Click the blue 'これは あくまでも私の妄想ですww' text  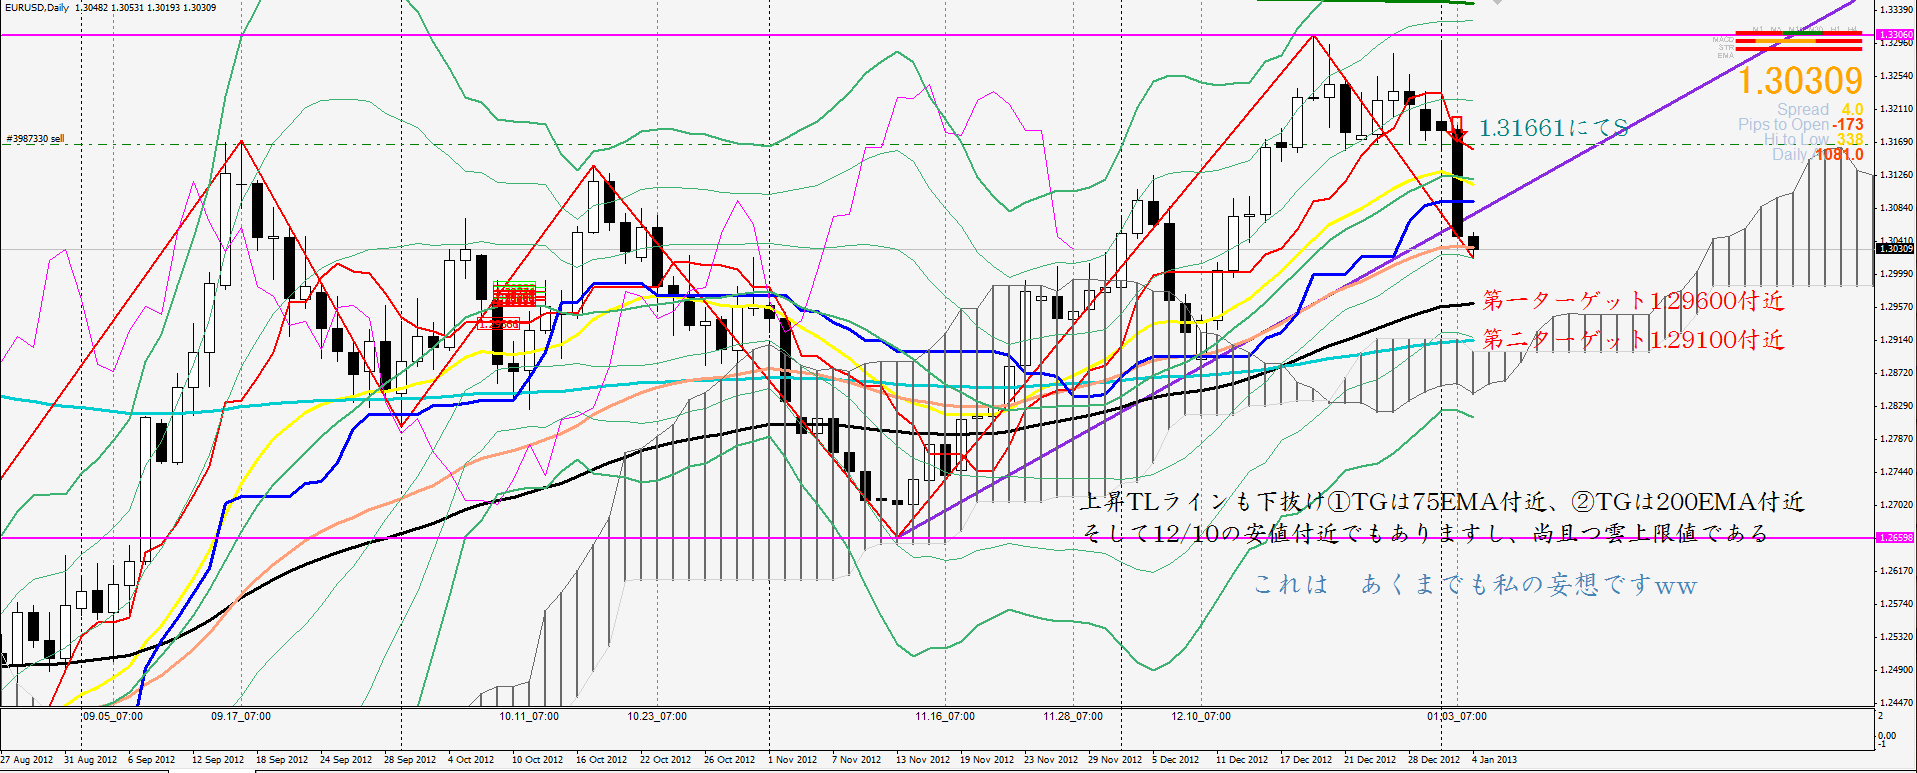[x=1476, y=584]
